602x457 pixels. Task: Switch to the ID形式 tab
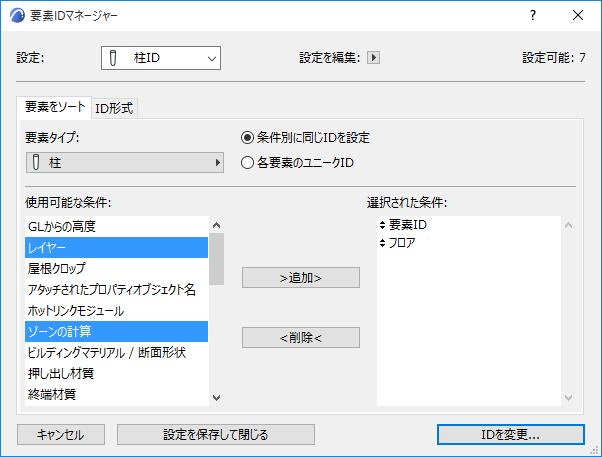[x=114, y=107]
